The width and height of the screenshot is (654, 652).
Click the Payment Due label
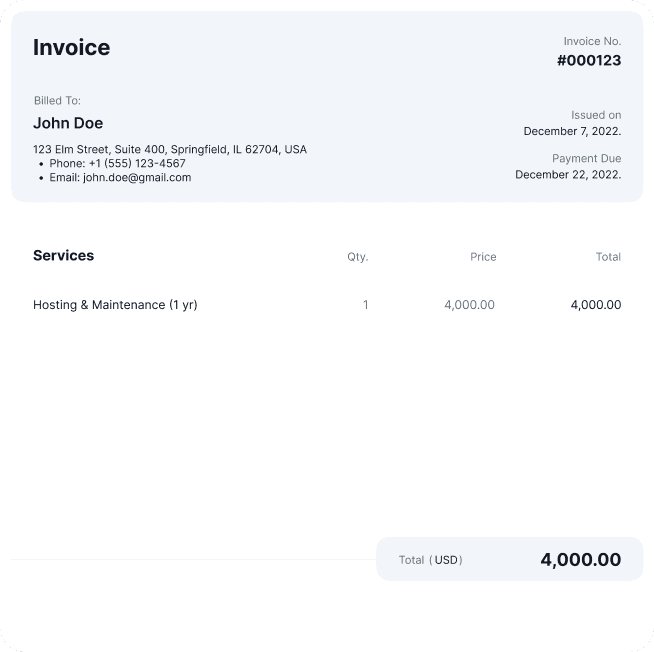(x=586, y=159)
